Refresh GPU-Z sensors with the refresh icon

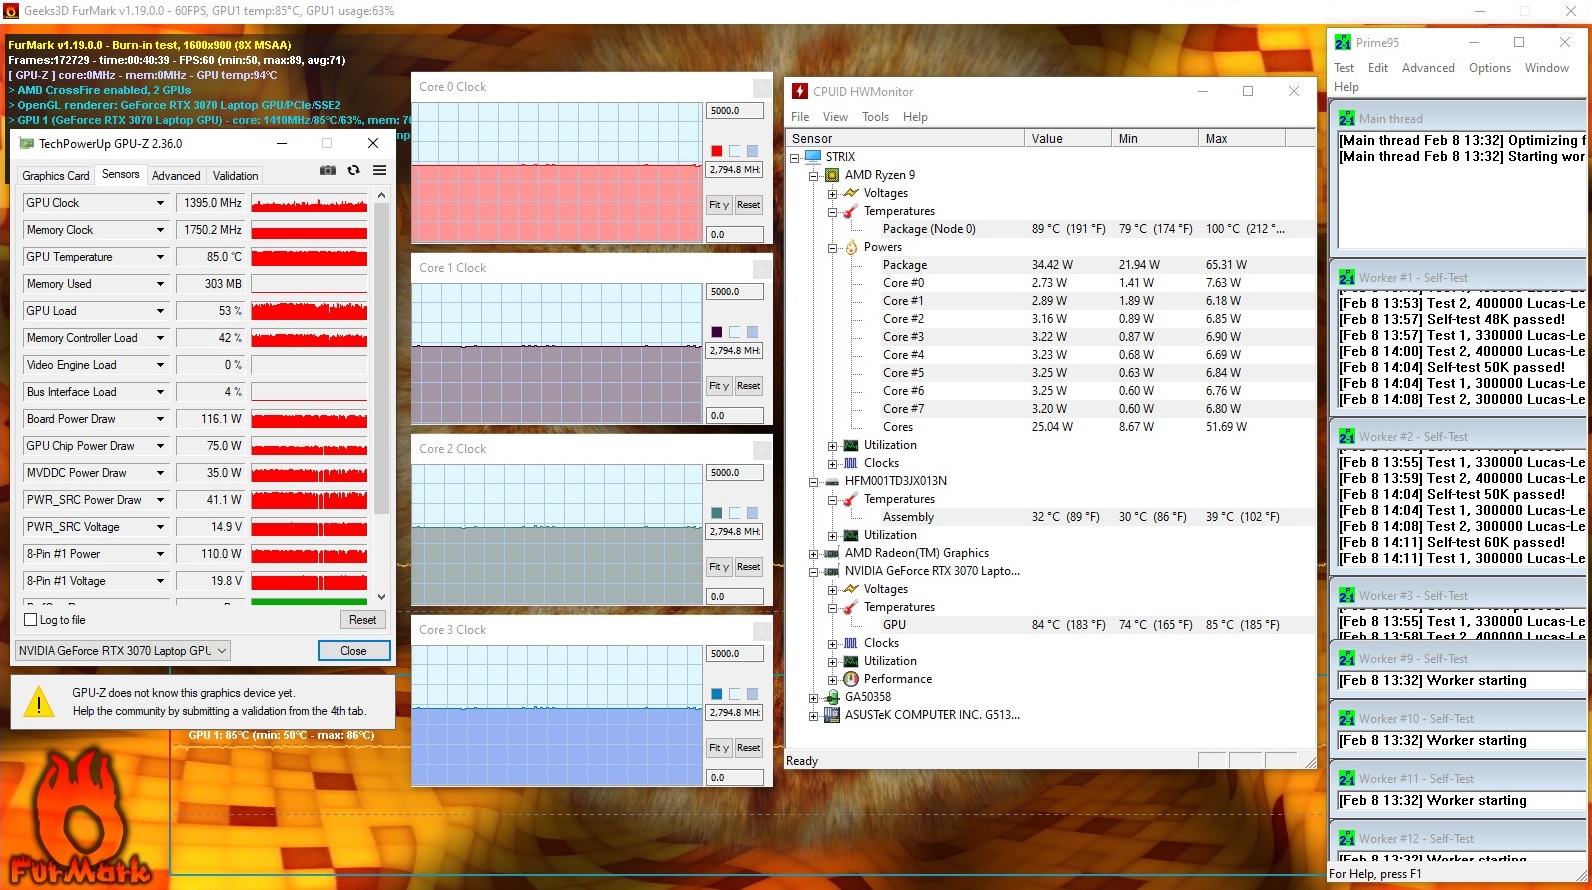click(353, 171)
